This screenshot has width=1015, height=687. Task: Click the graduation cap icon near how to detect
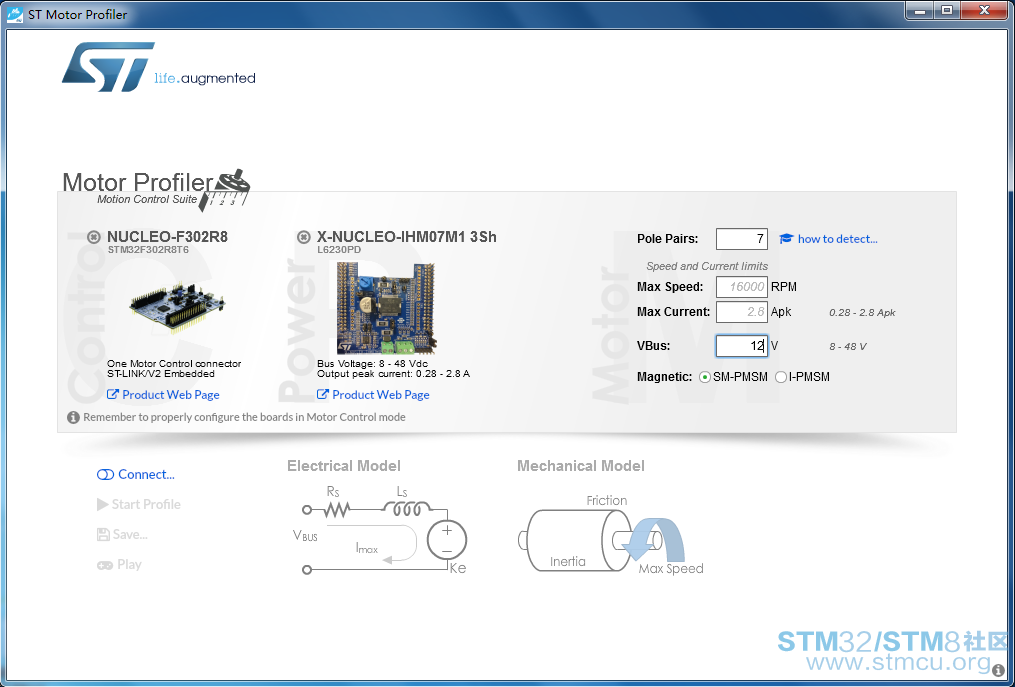point(786,239)
